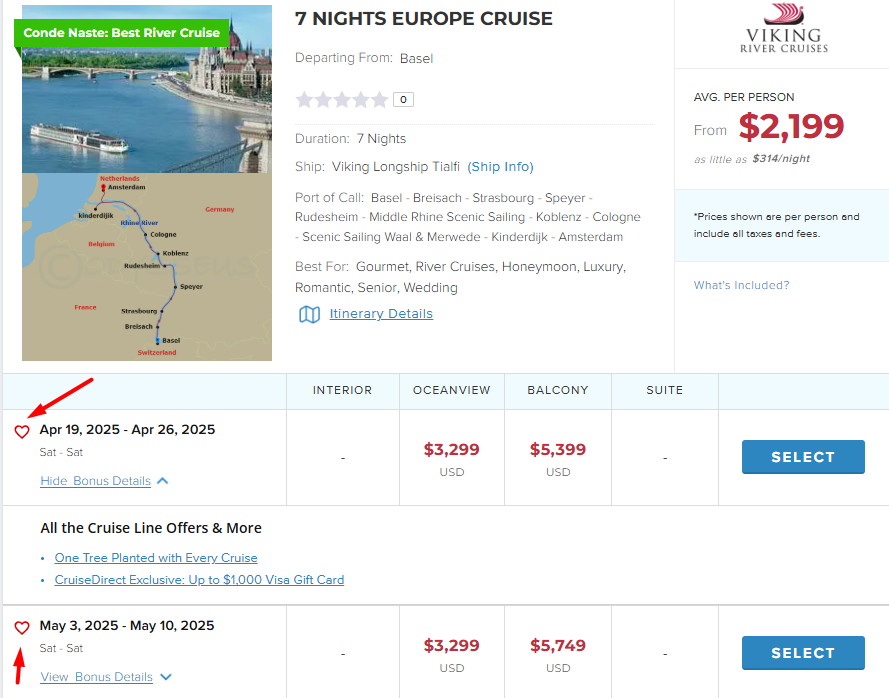Collapse Hide Bonus Details for April sailing
The width and height of the screenshot is (889, 698).
click(96, 481)
